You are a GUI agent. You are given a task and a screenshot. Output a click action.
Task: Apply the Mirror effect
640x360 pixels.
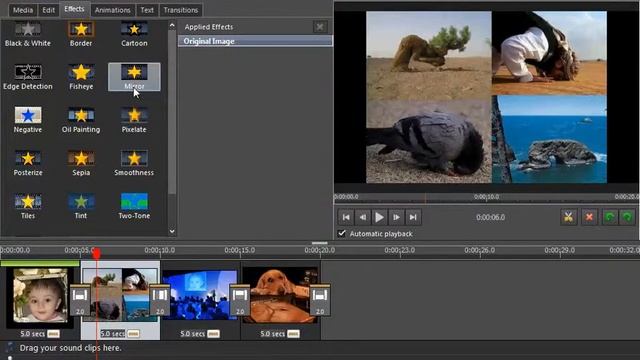point(134,77)
